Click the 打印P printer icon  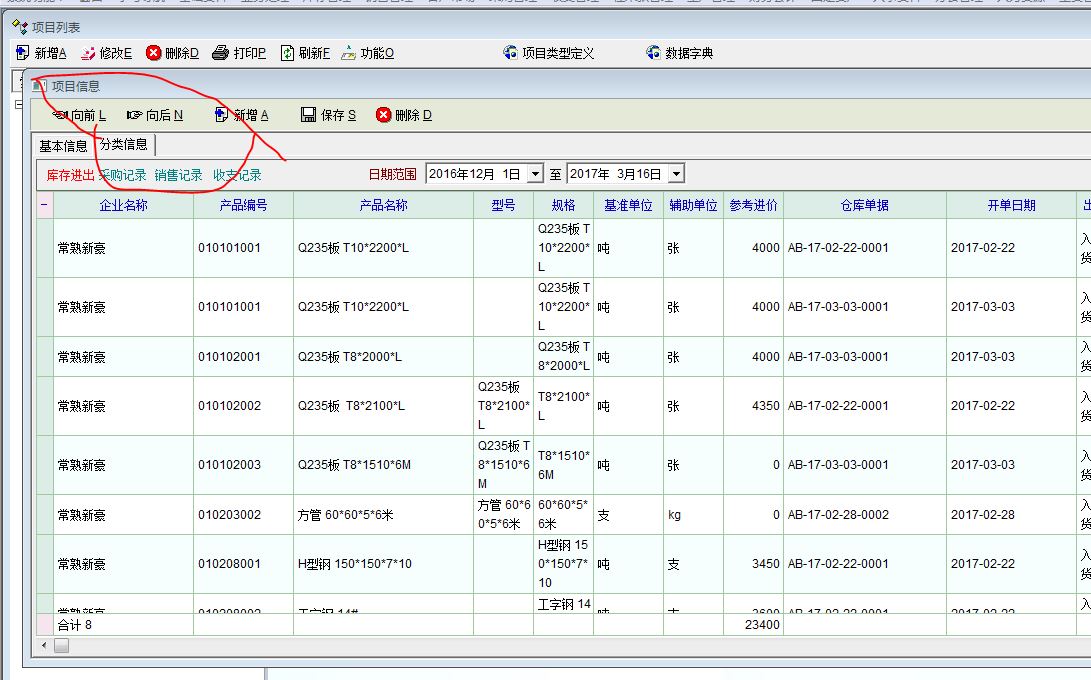tap(220, 53)
